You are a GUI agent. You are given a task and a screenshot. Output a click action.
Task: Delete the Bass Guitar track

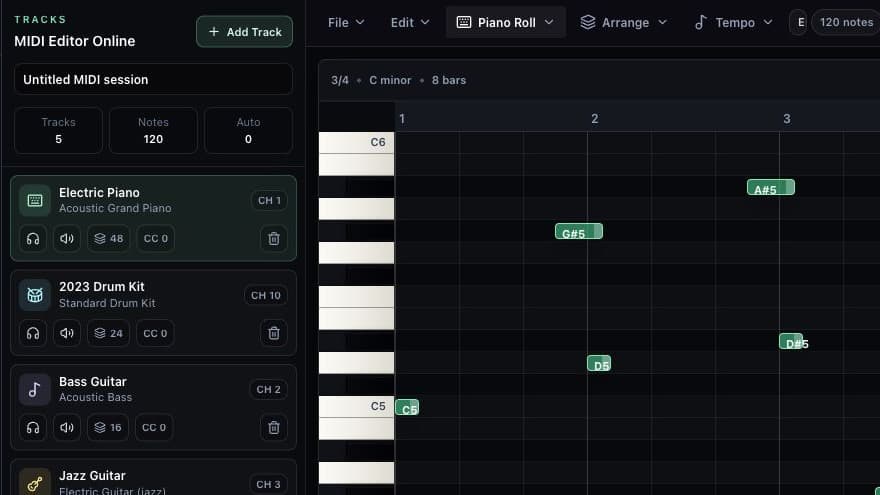point(274,428)
